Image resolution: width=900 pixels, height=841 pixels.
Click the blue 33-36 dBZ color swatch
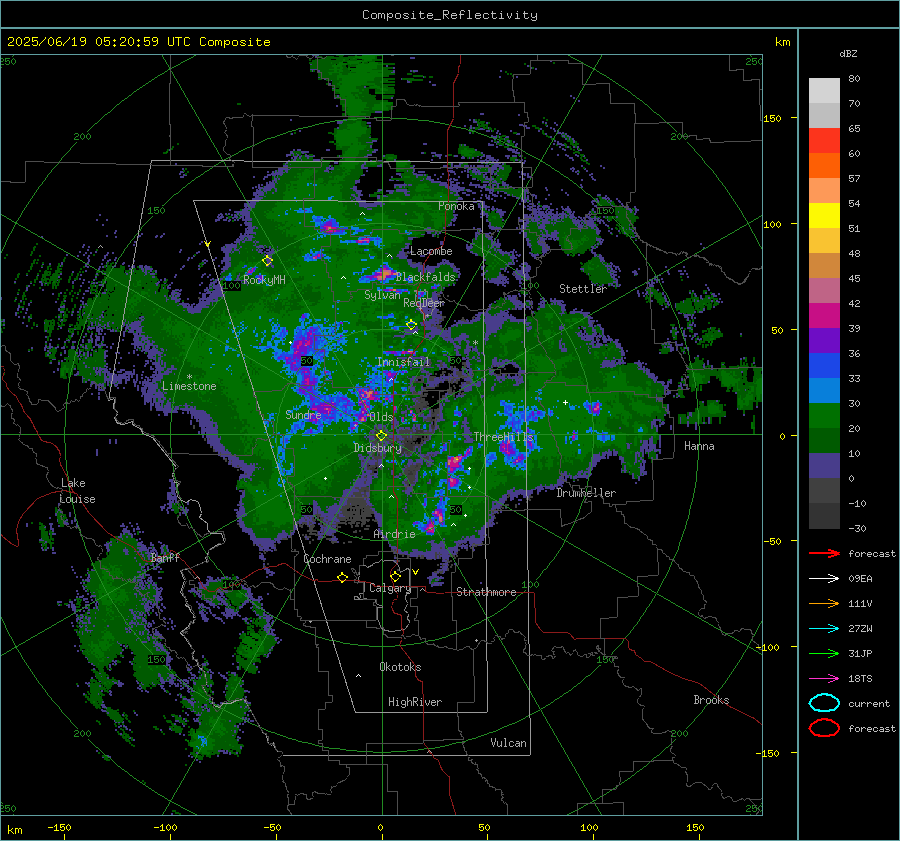tap(824, 366)
